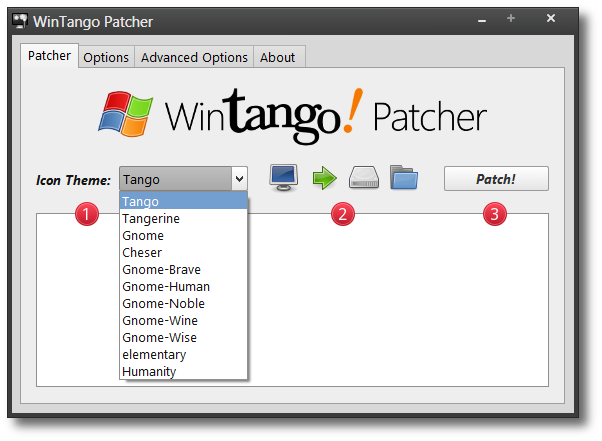Select the Humanity icon theme
The width and height of the screenshot is (602, 441).
184,371
